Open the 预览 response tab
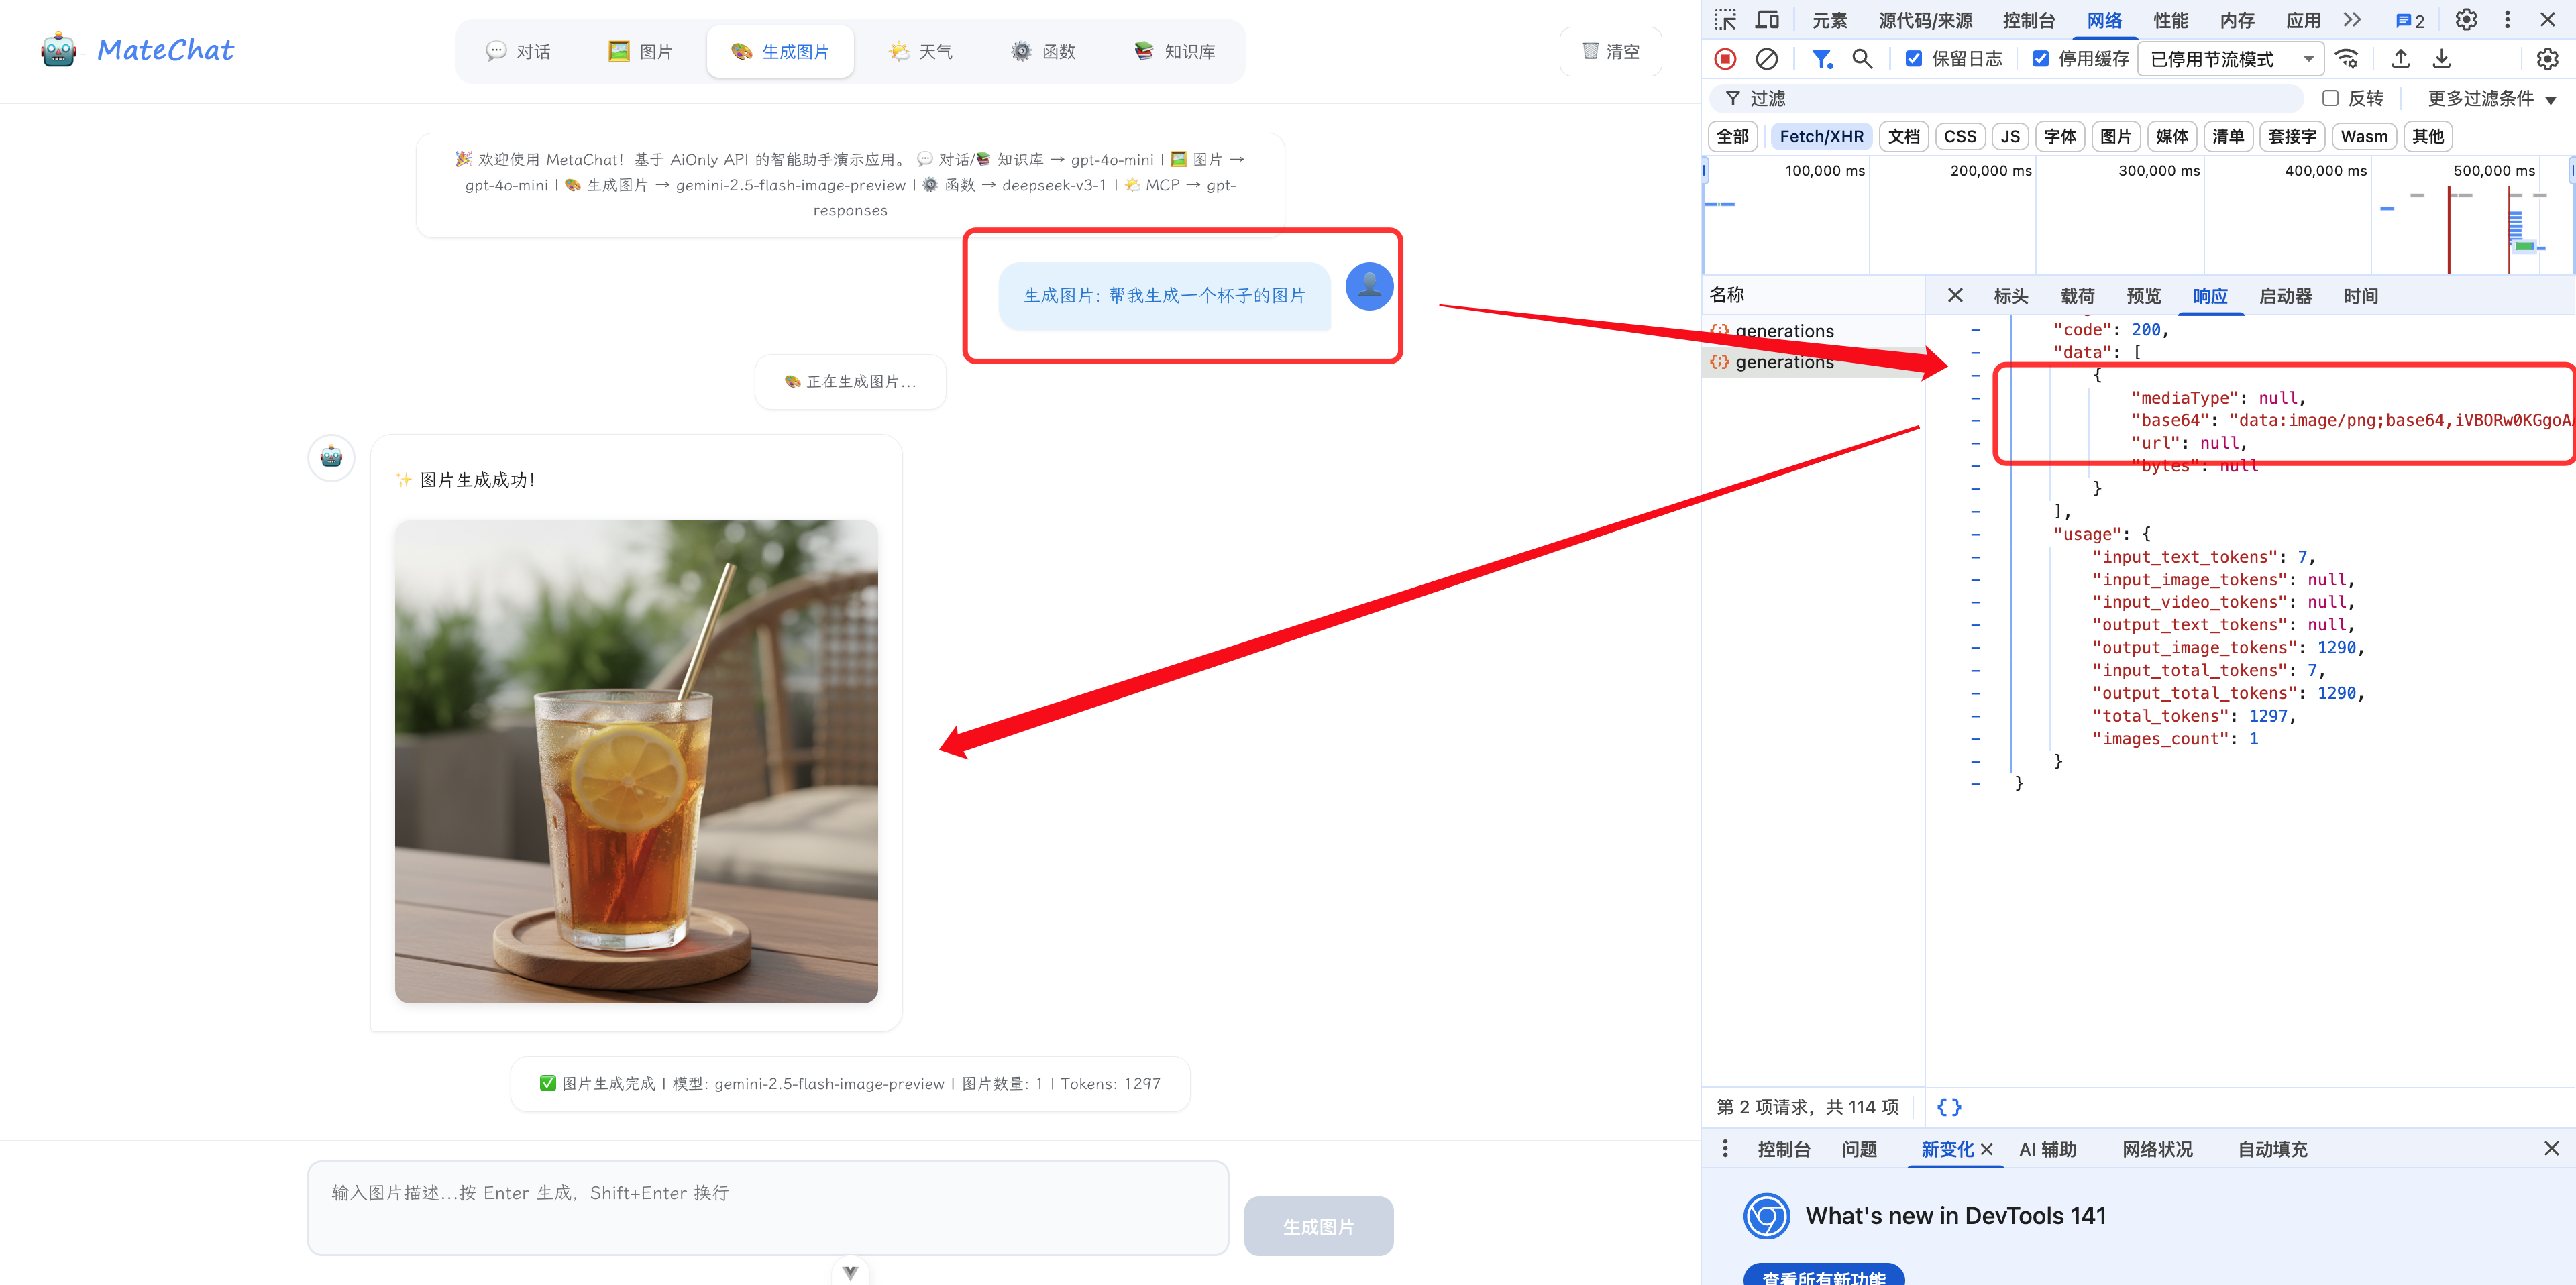Viewport: 2576px width, 1285px height. [2143, 296]
